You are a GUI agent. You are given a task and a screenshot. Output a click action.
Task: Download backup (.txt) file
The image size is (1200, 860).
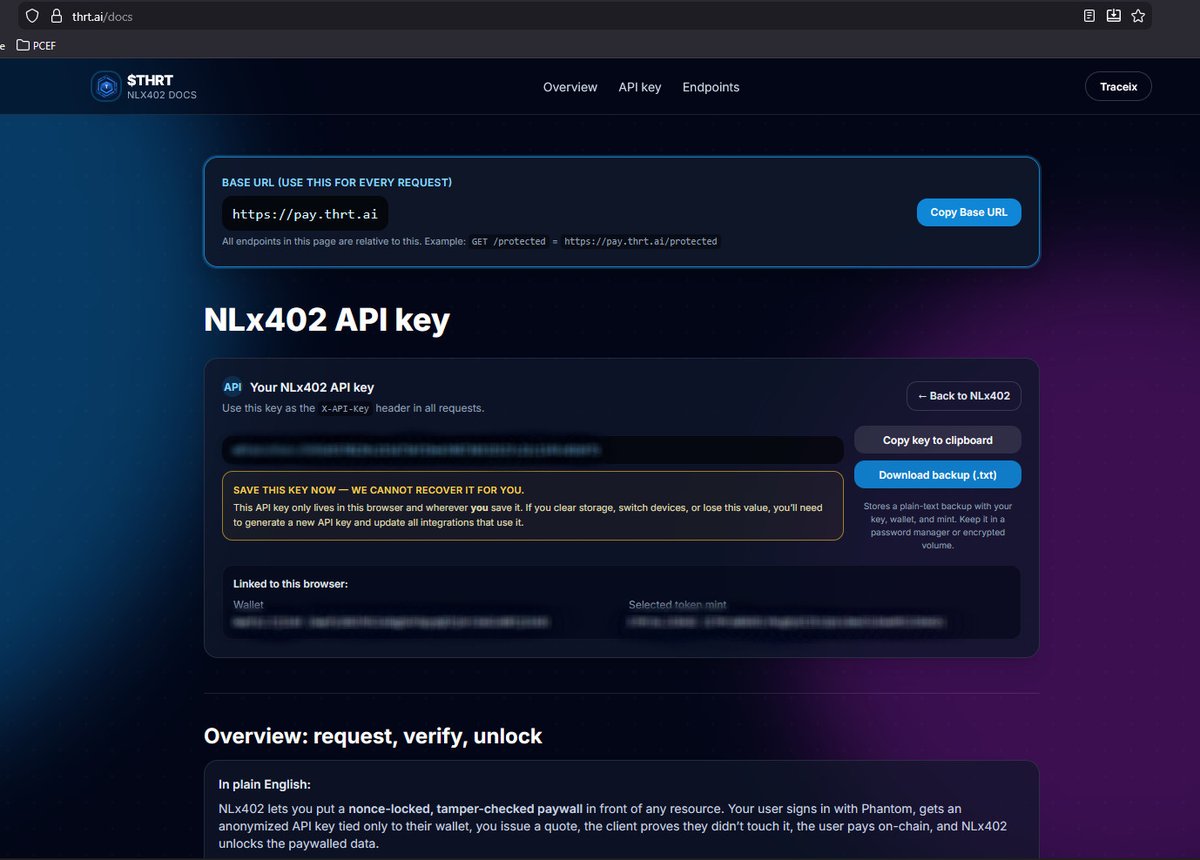(938, 475)
